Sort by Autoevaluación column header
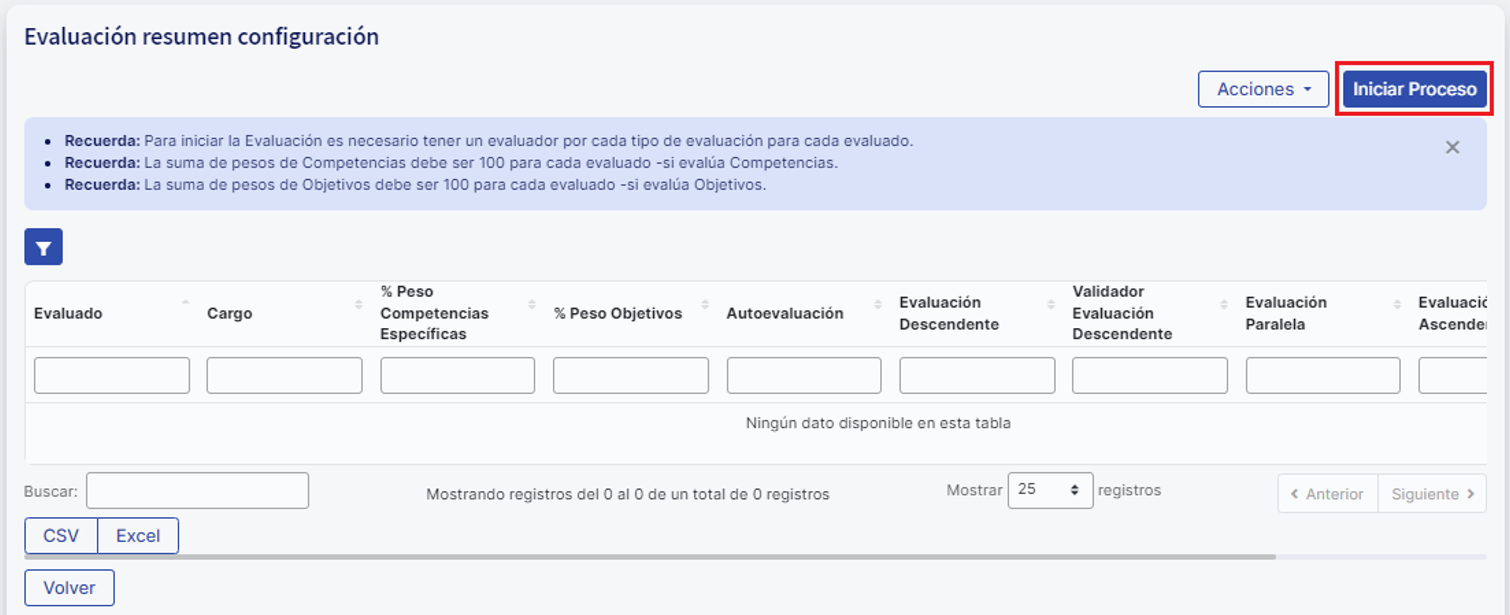1510x615 pixels. tap(784, 313)
